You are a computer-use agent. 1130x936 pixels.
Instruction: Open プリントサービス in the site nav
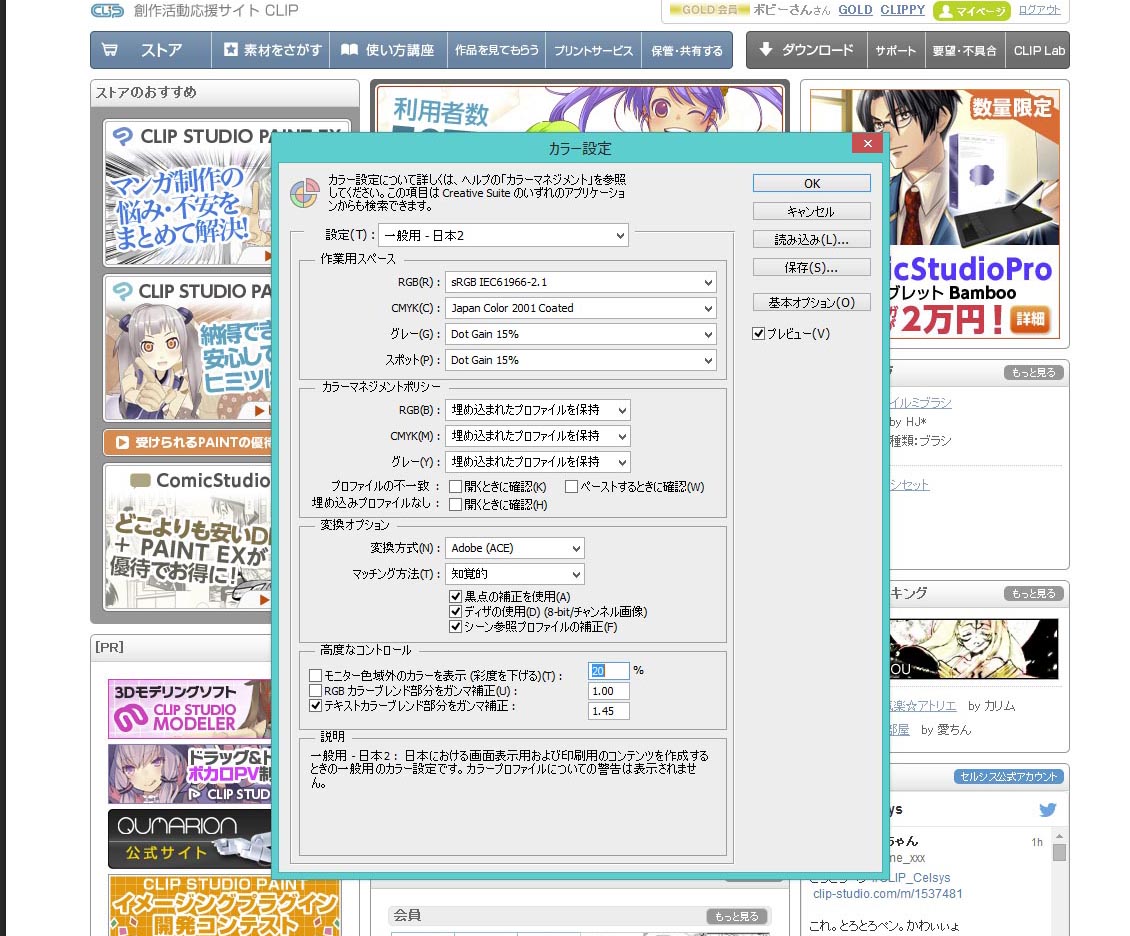click(x=594, y=50)
